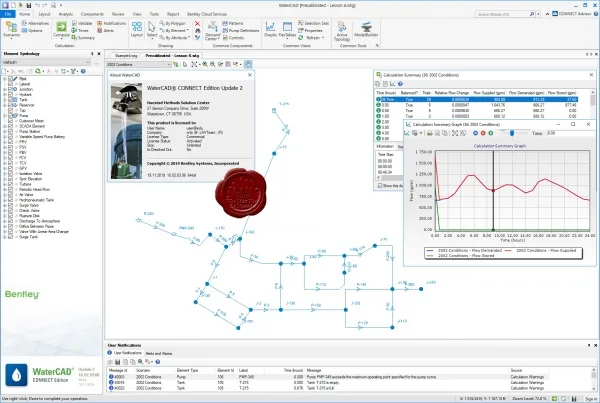Click the red Delete X in Drawing group
This screenshot has width=600, height=403.
[197, 24]
